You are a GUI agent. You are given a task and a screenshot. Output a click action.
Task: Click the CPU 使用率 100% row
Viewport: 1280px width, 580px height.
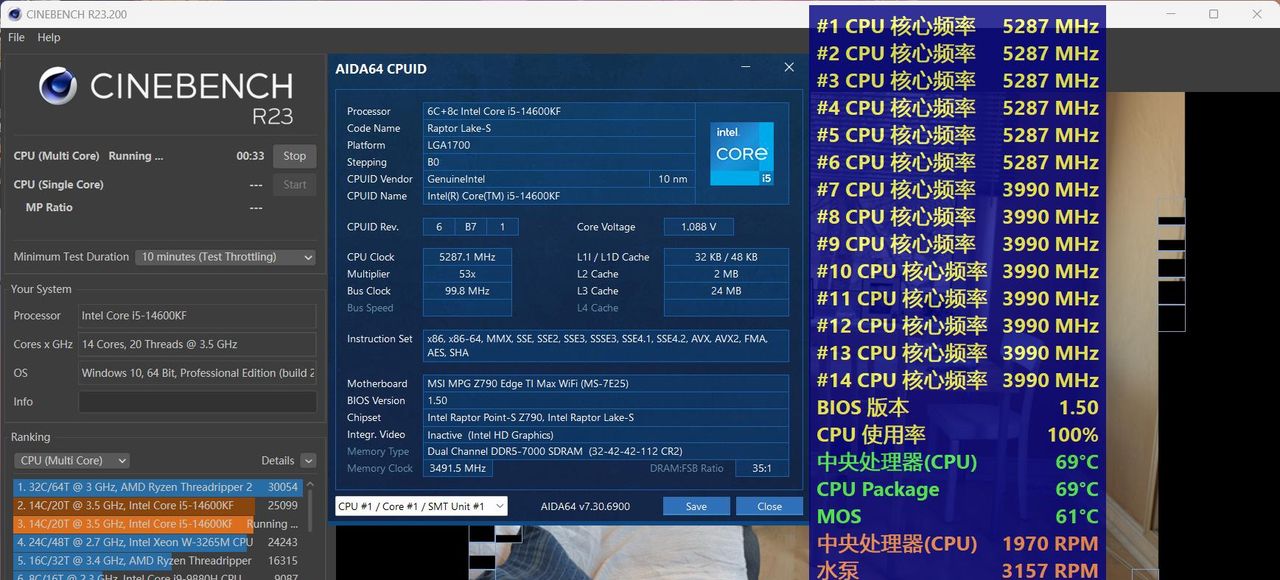click(958, 435)
